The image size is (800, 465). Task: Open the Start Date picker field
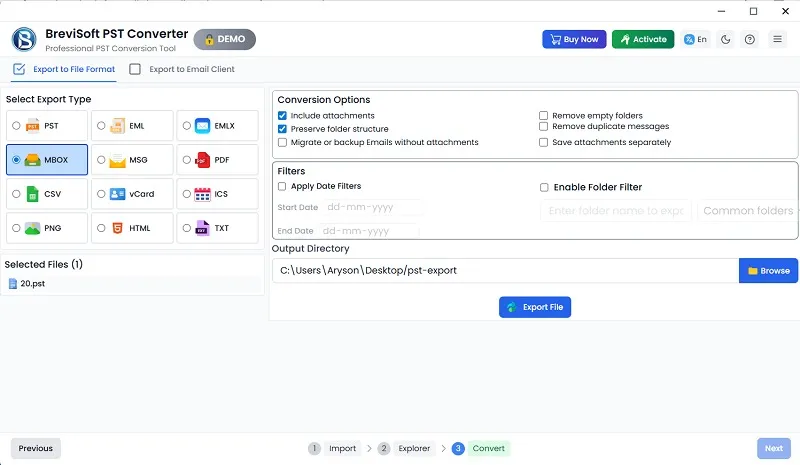point(371,208)
